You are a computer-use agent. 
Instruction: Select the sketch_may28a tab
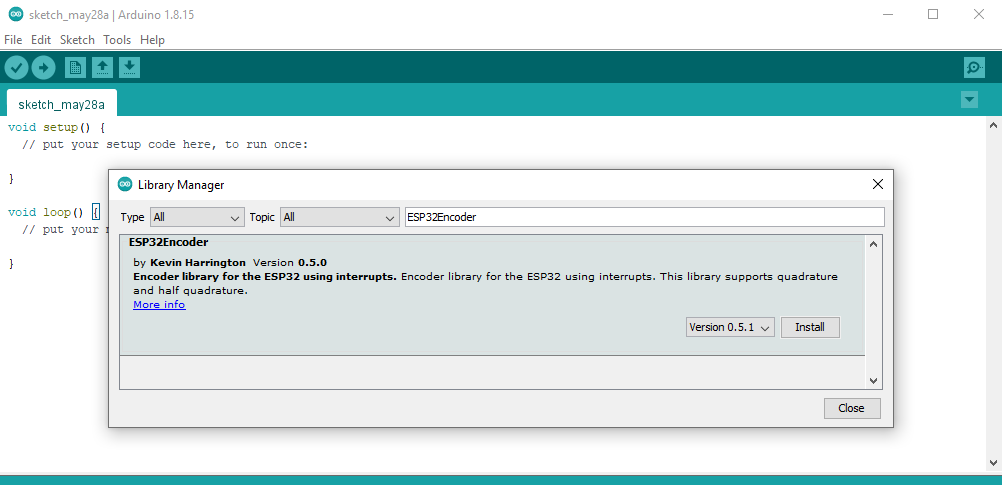point(61,104)
